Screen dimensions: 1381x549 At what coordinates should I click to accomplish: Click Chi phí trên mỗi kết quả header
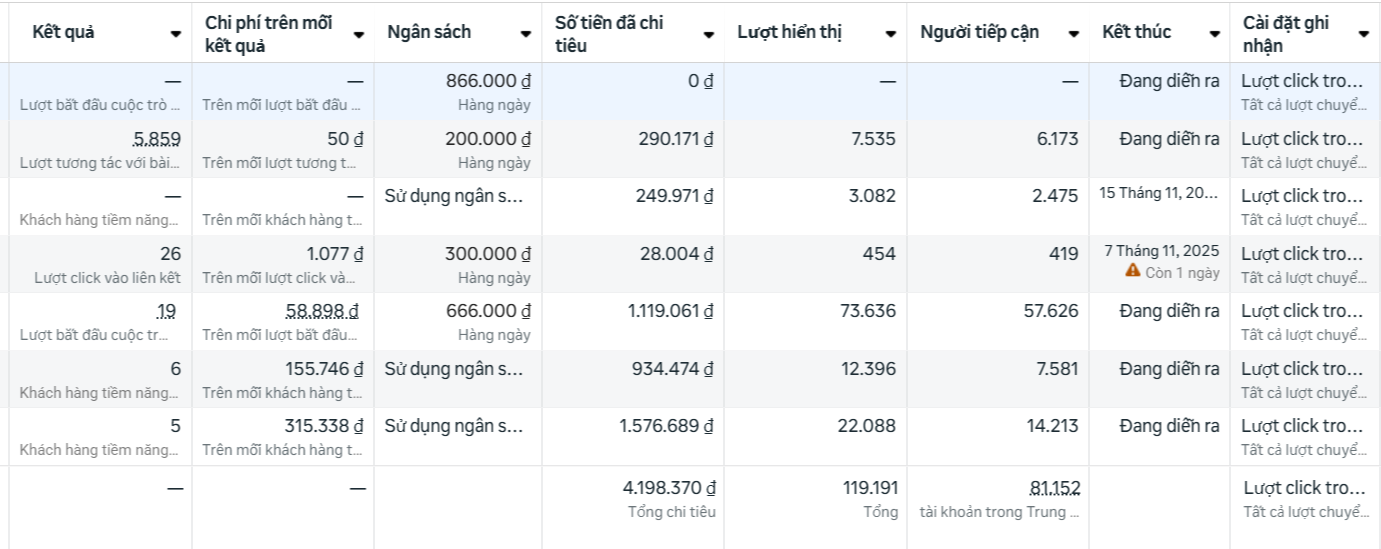(x=268, y=32)
